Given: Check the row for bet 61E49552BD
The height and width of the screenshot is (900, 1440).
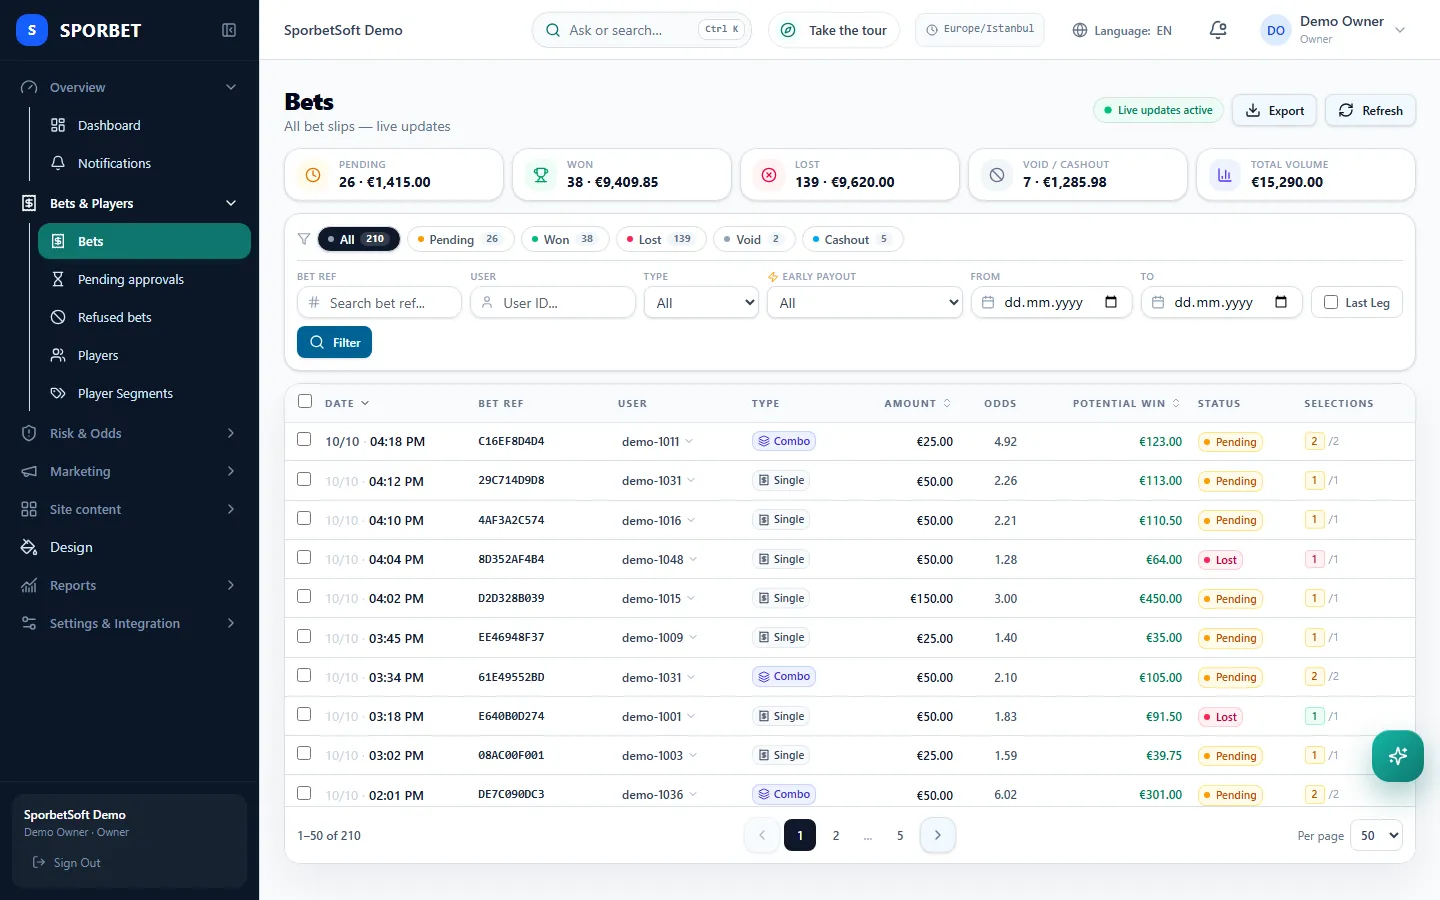Looking at the screenshot, I should point(304,675).
